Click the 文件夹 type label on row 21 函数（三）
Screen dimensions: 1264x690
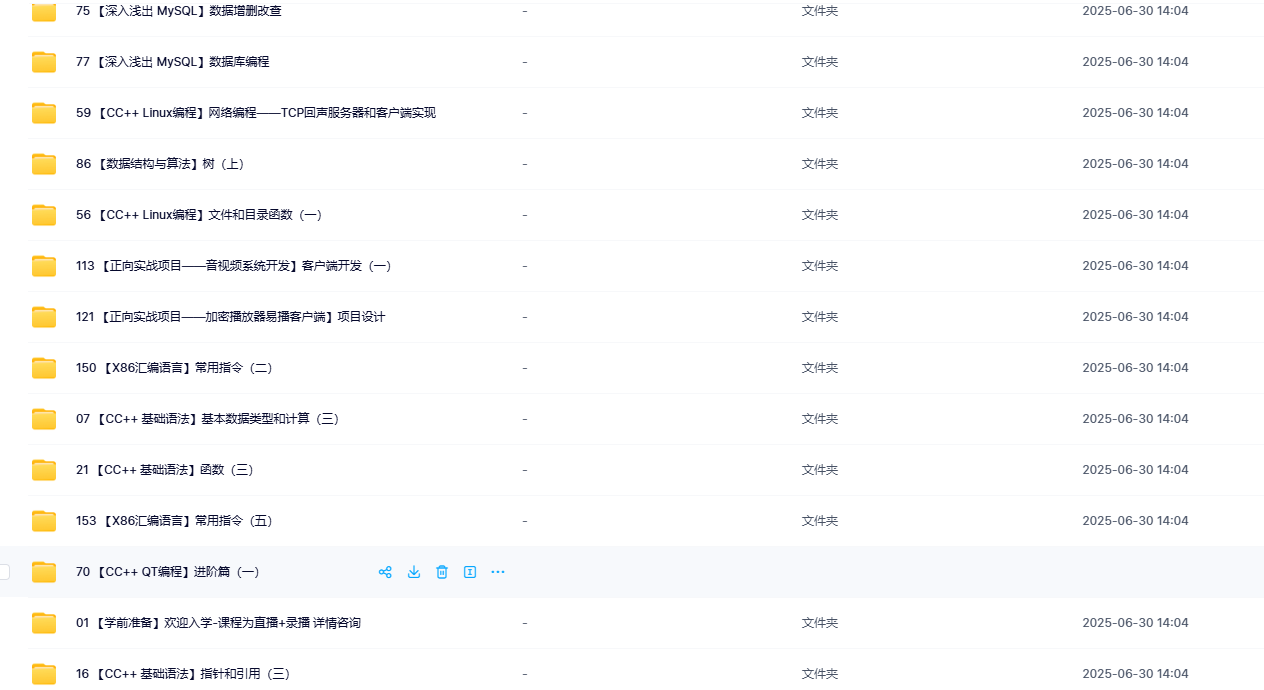coord(819,469)
